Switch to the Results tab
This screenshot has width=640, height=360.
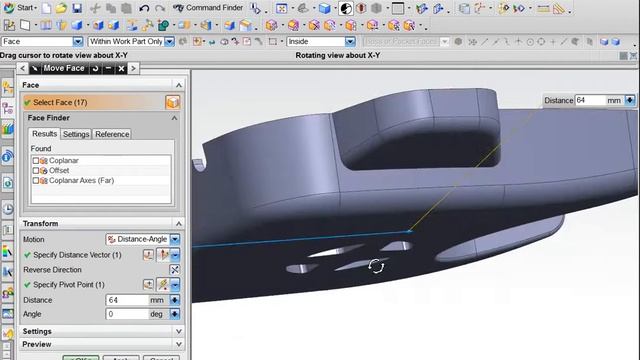coord(44,134)
